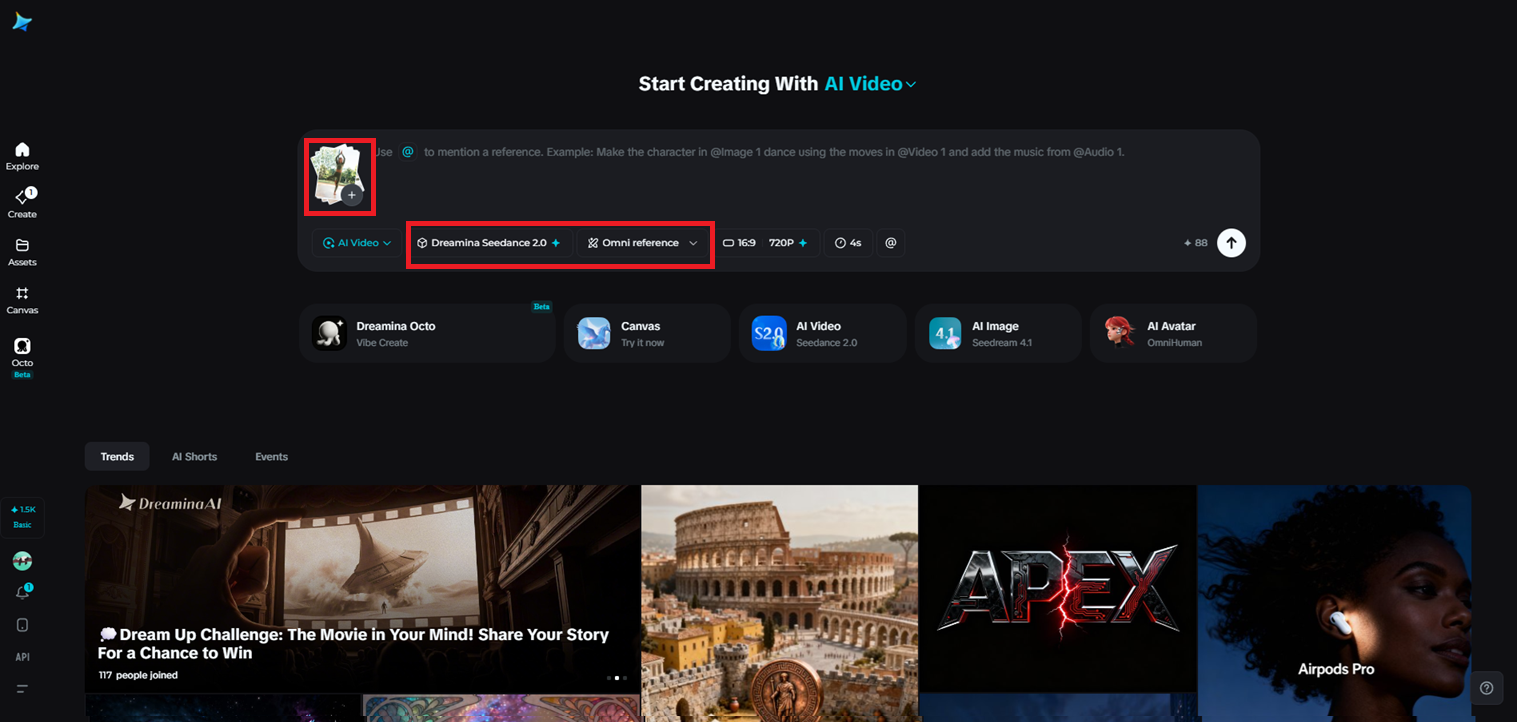The height and width of the screenshot is (722, 1517).
Task: Click the Dreamina Octo card icon
Action: coord(329,333)
